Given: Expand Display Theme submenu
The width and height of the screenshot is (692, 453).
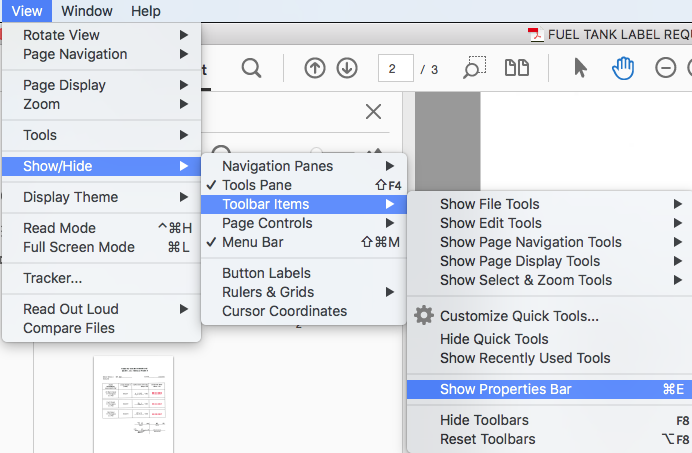Looking at the screenshot, I should tap(102, 196).
